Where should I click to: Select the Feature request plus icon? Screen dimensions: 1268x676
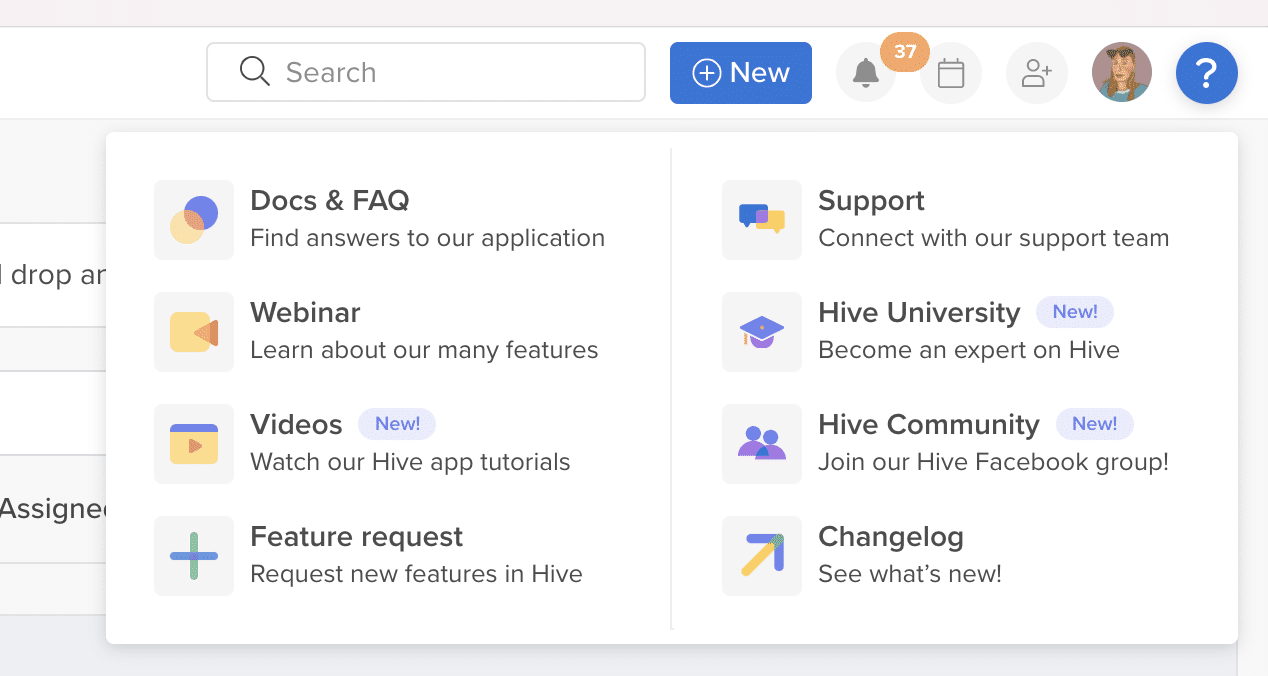pyautogui.click(x=194, y=556)
